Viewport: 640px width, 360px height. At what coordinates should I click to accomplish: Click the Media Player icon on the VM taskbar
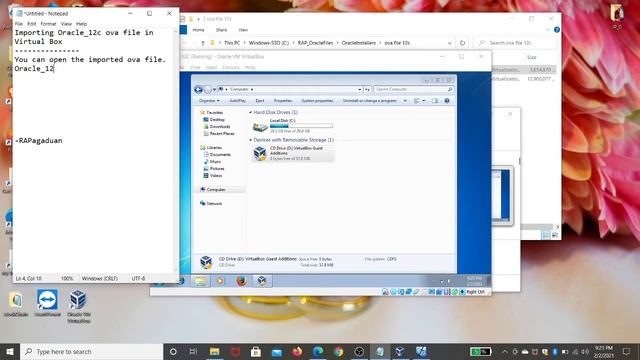(220, 281)
